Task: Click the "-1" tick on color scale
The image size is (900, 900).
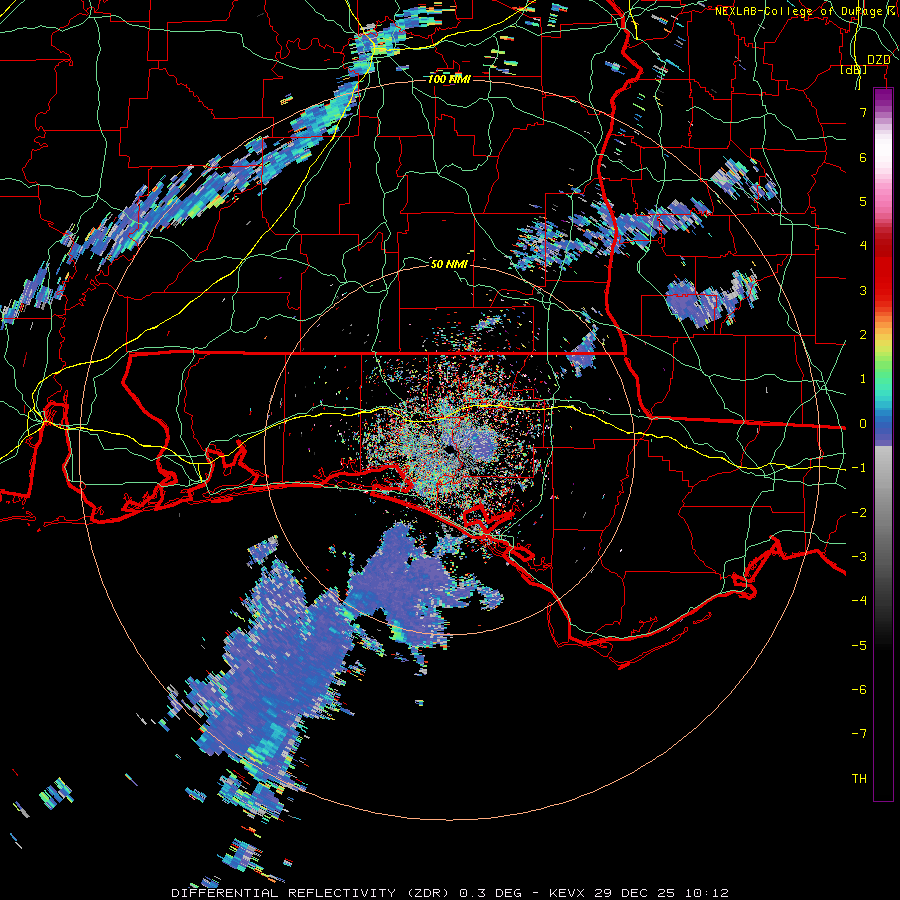Action: click(x=859, y=468)
